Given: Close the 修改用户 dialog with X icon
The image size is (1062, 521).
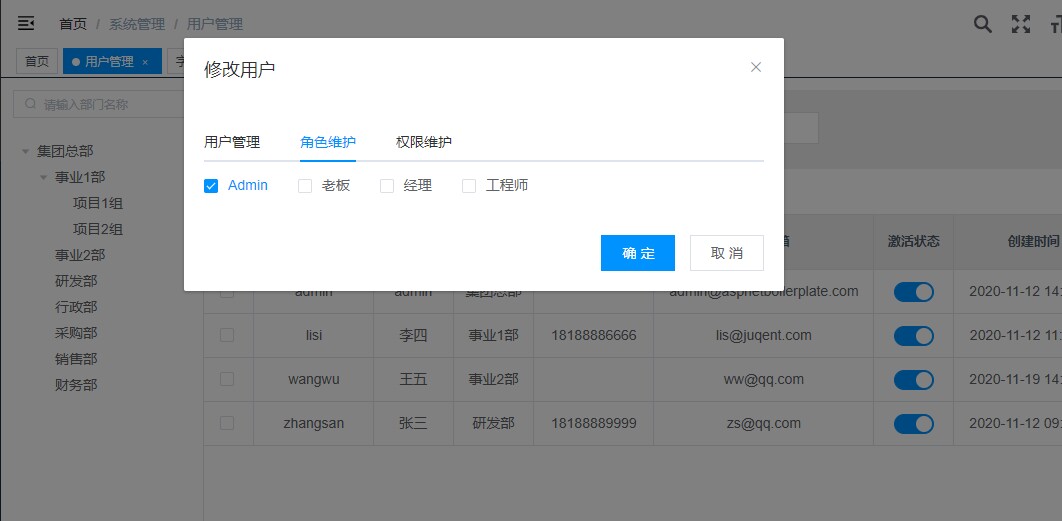Looking at the screenshot, I should [756, 67].
